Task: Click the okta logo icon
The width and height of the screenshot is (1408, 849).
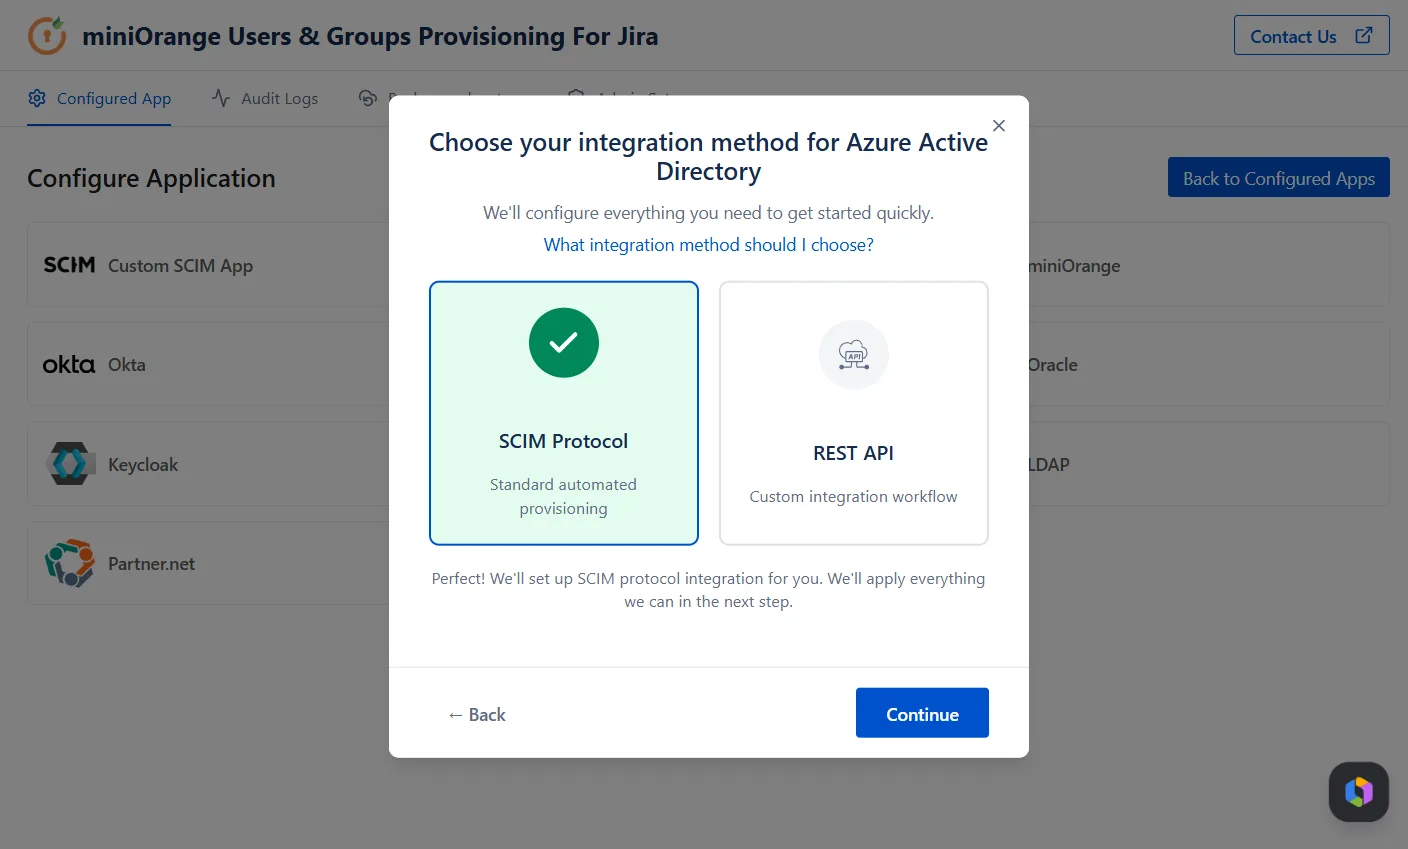Action: (x=69, y=365)
